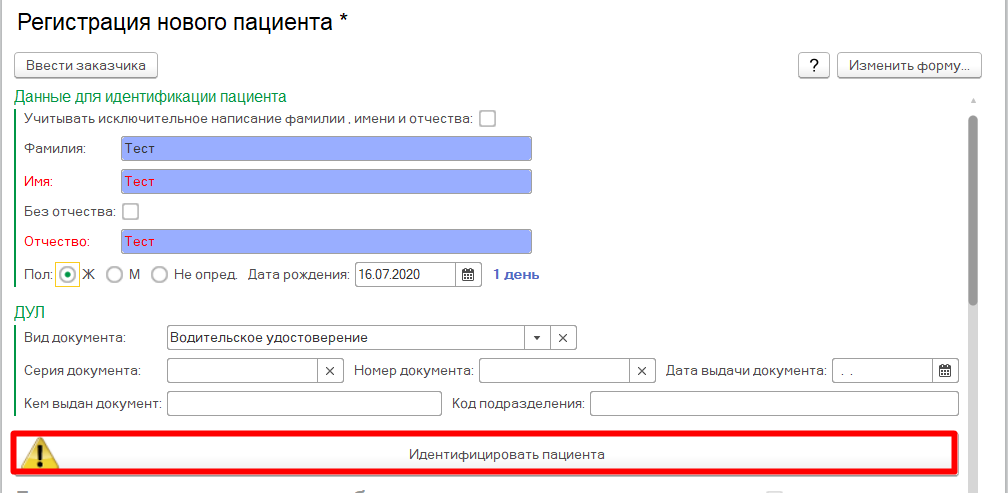
Task: Click the 'Ввести заказчика' button
Action: (86, 66)
